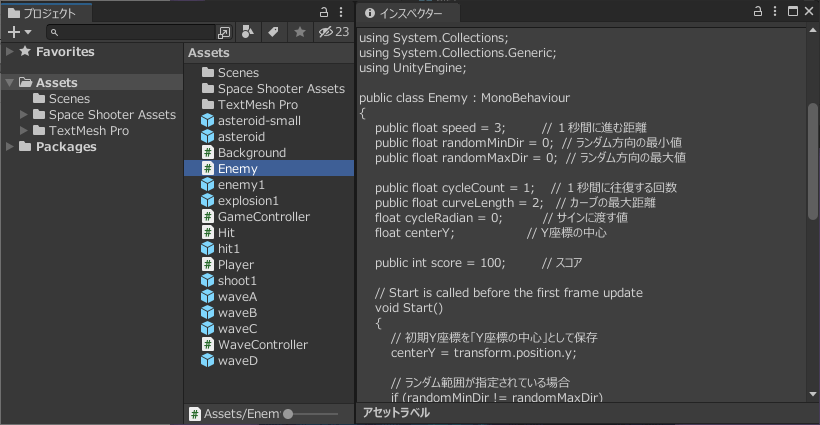Toggle hidden packages visibility showing 23
Screen dimensions: 820x425
tap(334, 32)
